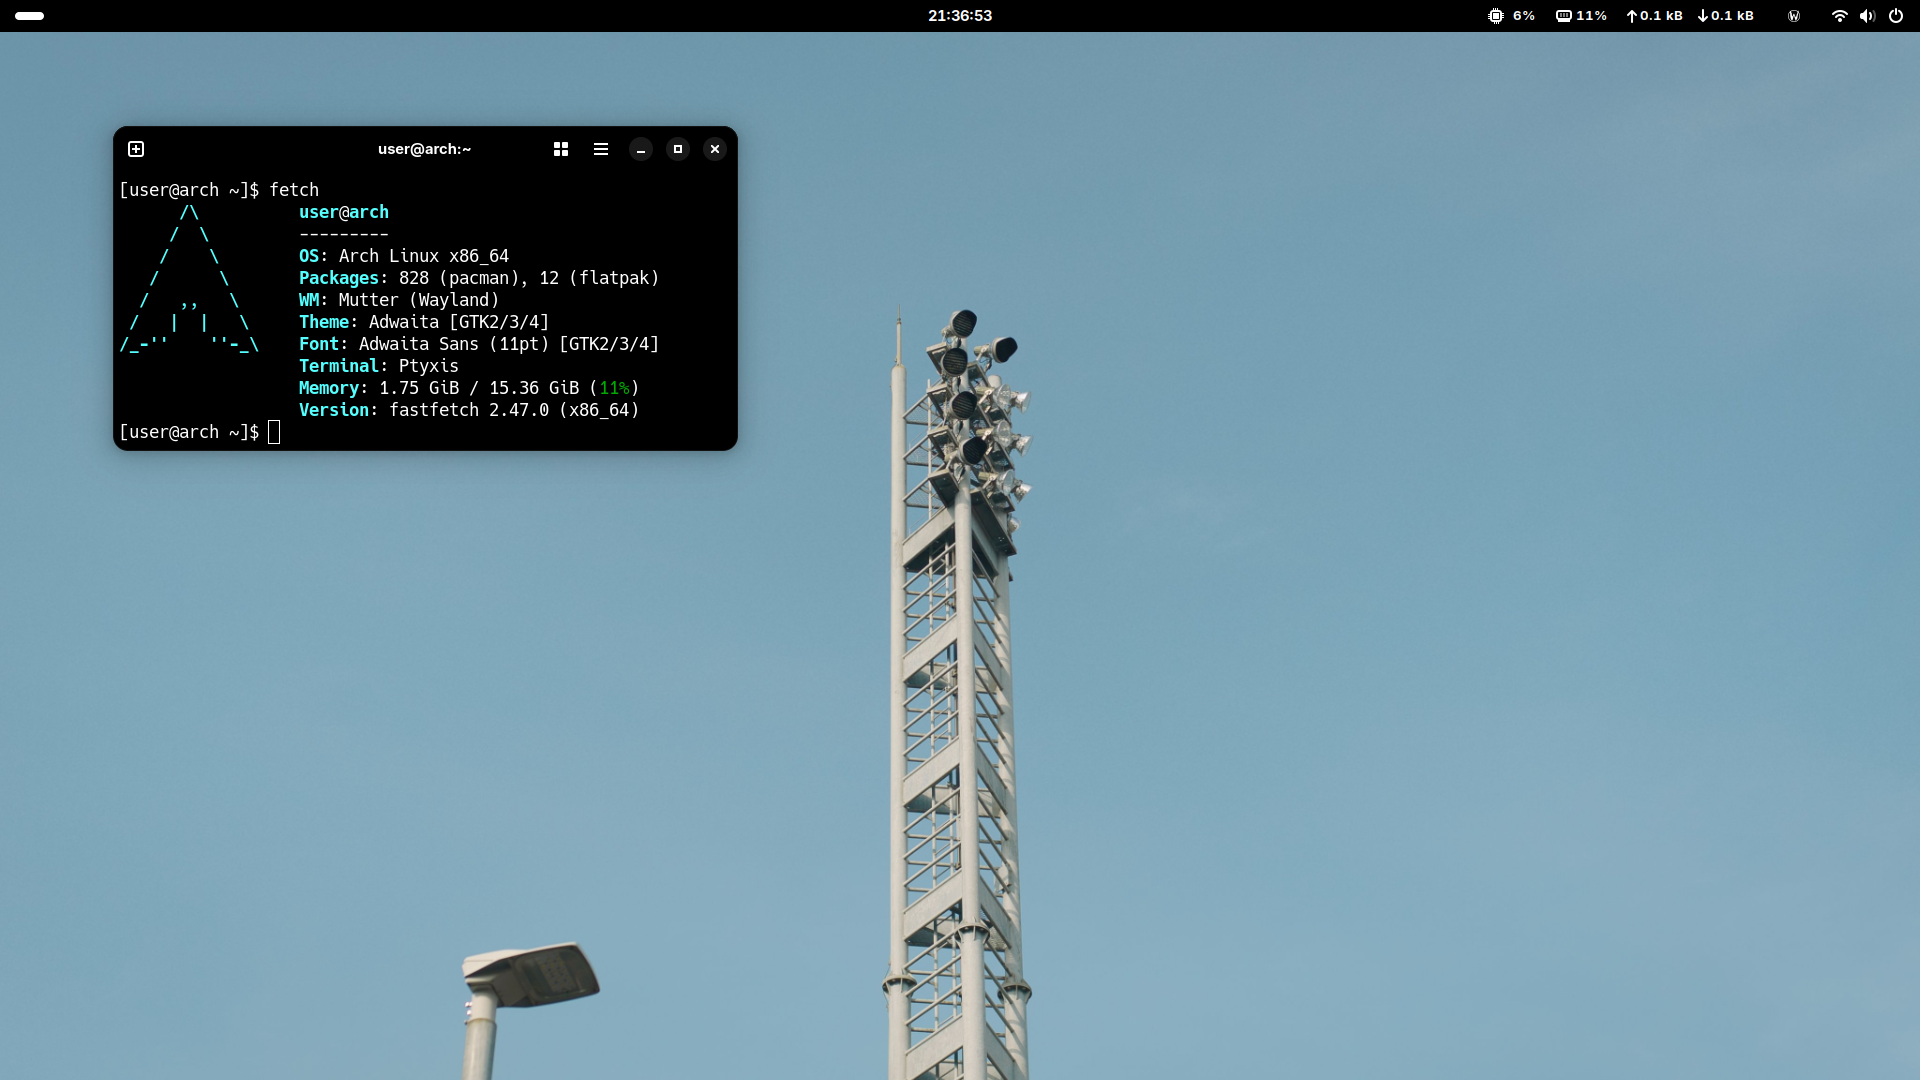Click the download speed arrow indicator
The height and width of the screenshot is (1080, 1920).
pos(1703,16)
